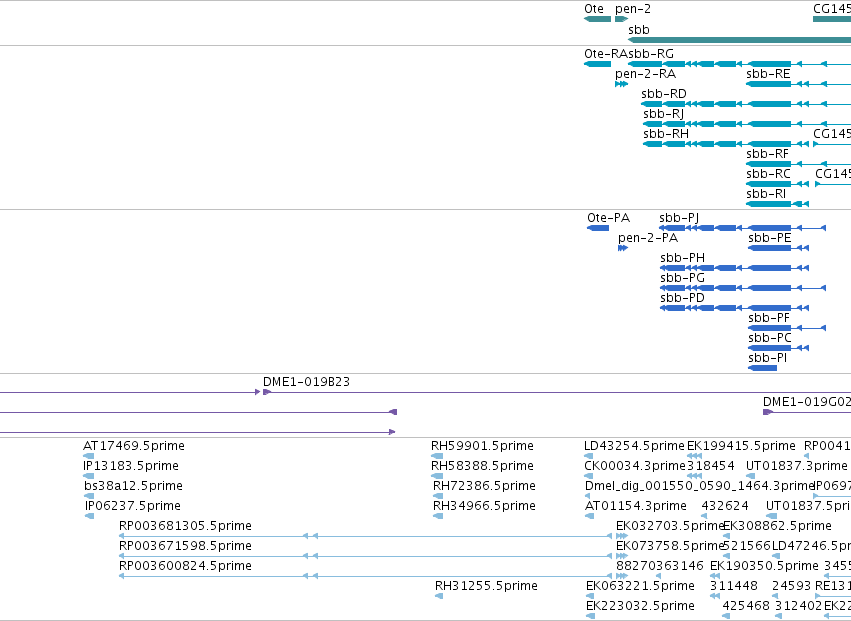Click the EK032703.5prime EST label
Screen dimensions: 851x621
(671, 526)
